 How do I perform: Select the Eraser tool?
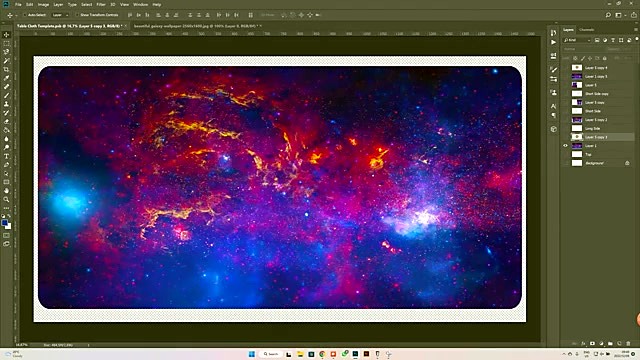pyautogui.click(x=6, y=122)
